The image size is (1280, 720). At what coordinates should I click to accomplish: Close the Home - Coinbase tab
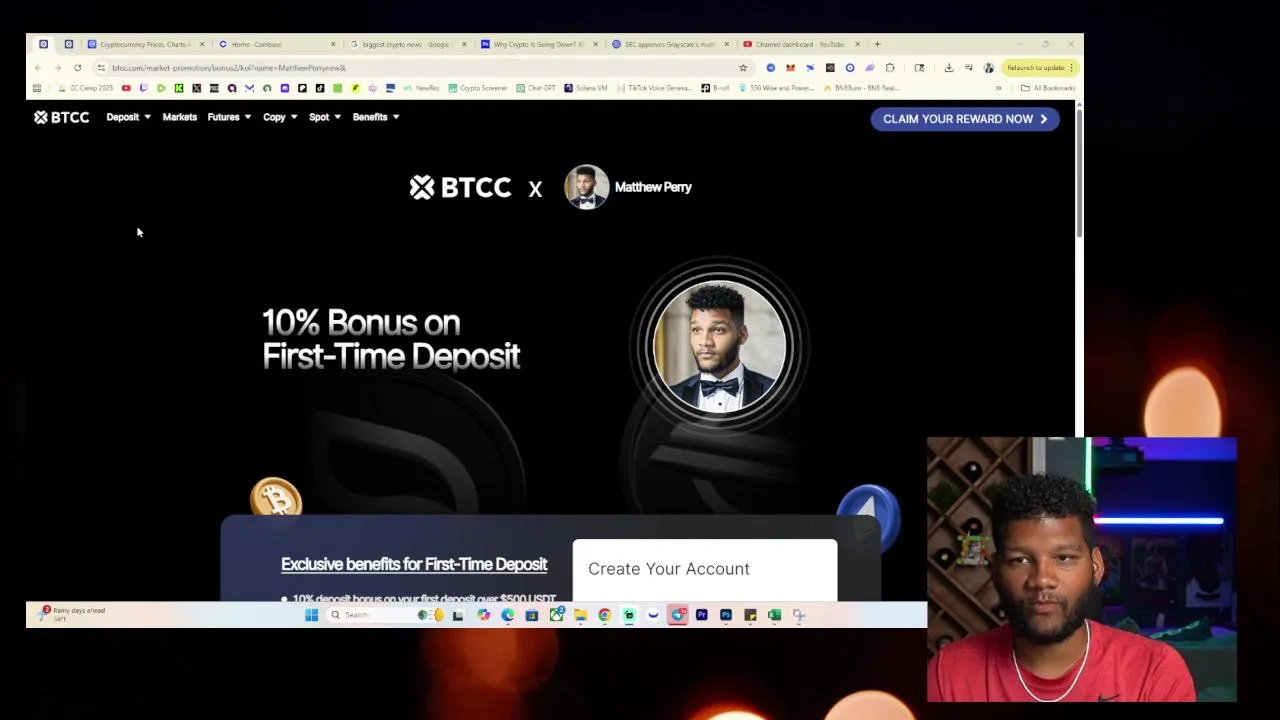tap(333, 44)
